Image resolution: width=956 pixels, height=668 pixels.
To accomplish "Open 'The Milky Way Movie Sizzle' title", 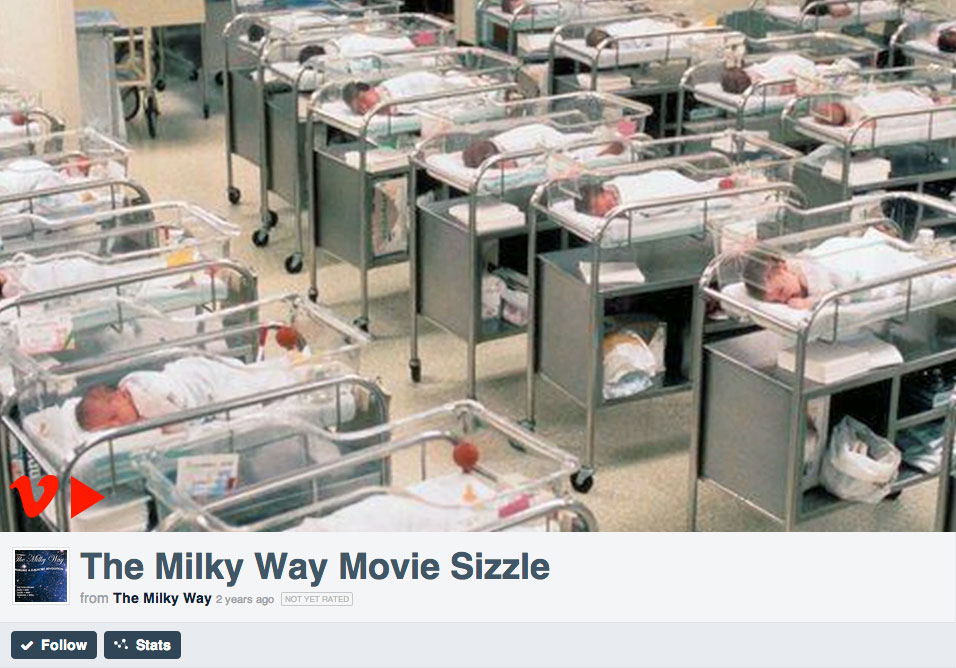I will tap(315, 567).
